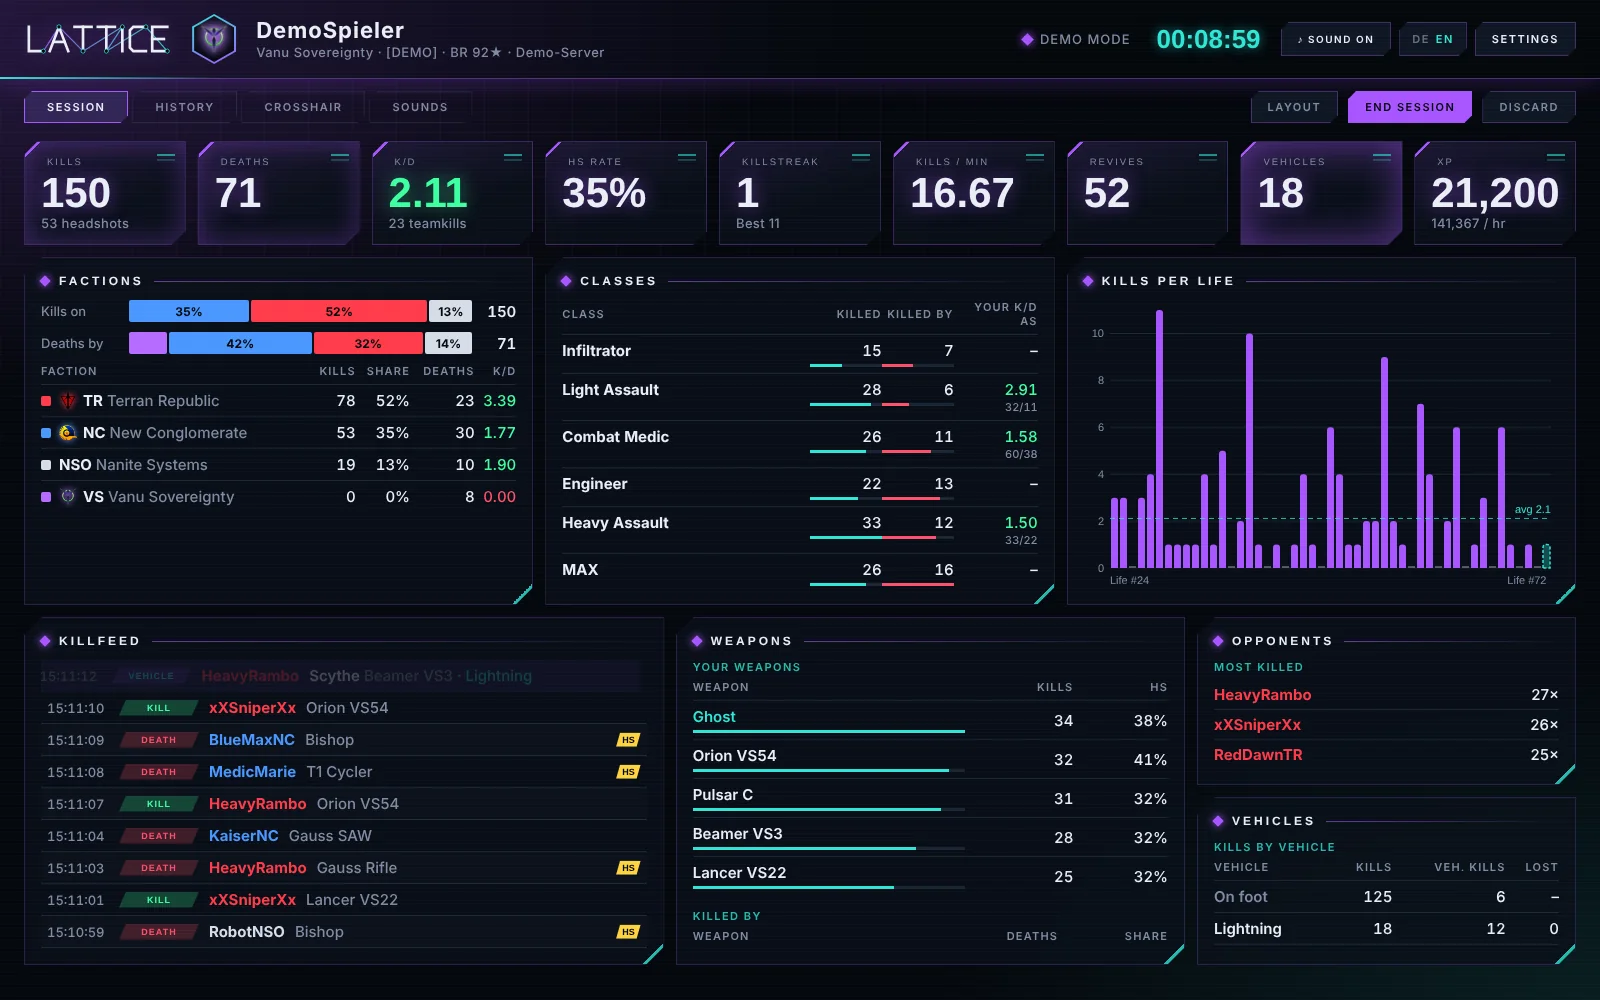Select the Ghost weapon row

tap(930, 721)
